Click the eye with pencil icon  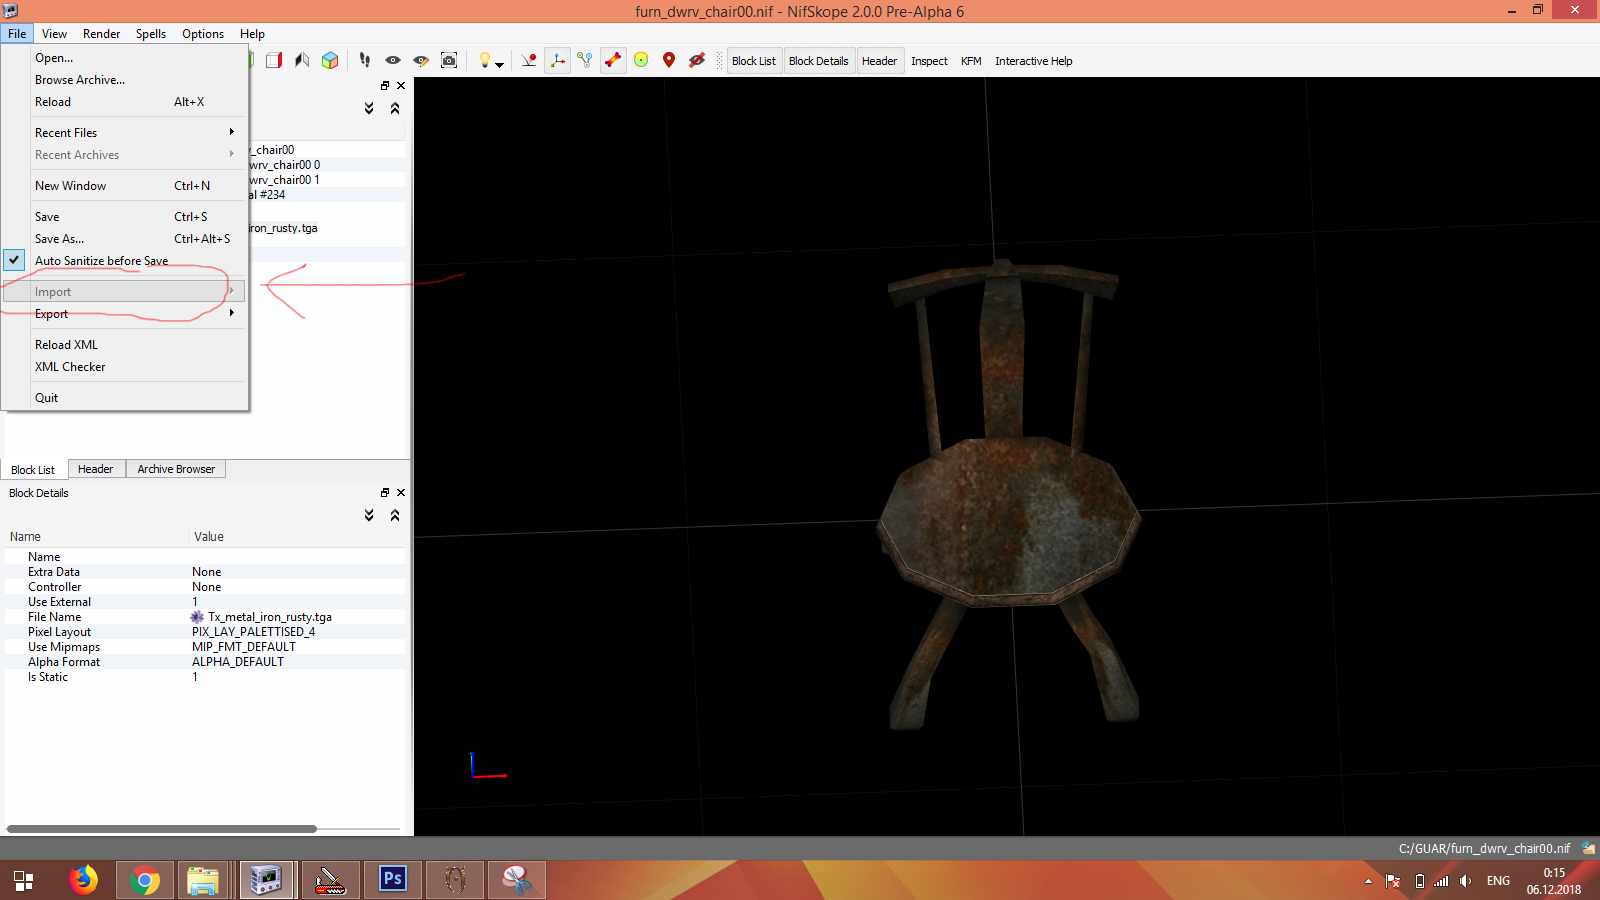click(421, 61)
